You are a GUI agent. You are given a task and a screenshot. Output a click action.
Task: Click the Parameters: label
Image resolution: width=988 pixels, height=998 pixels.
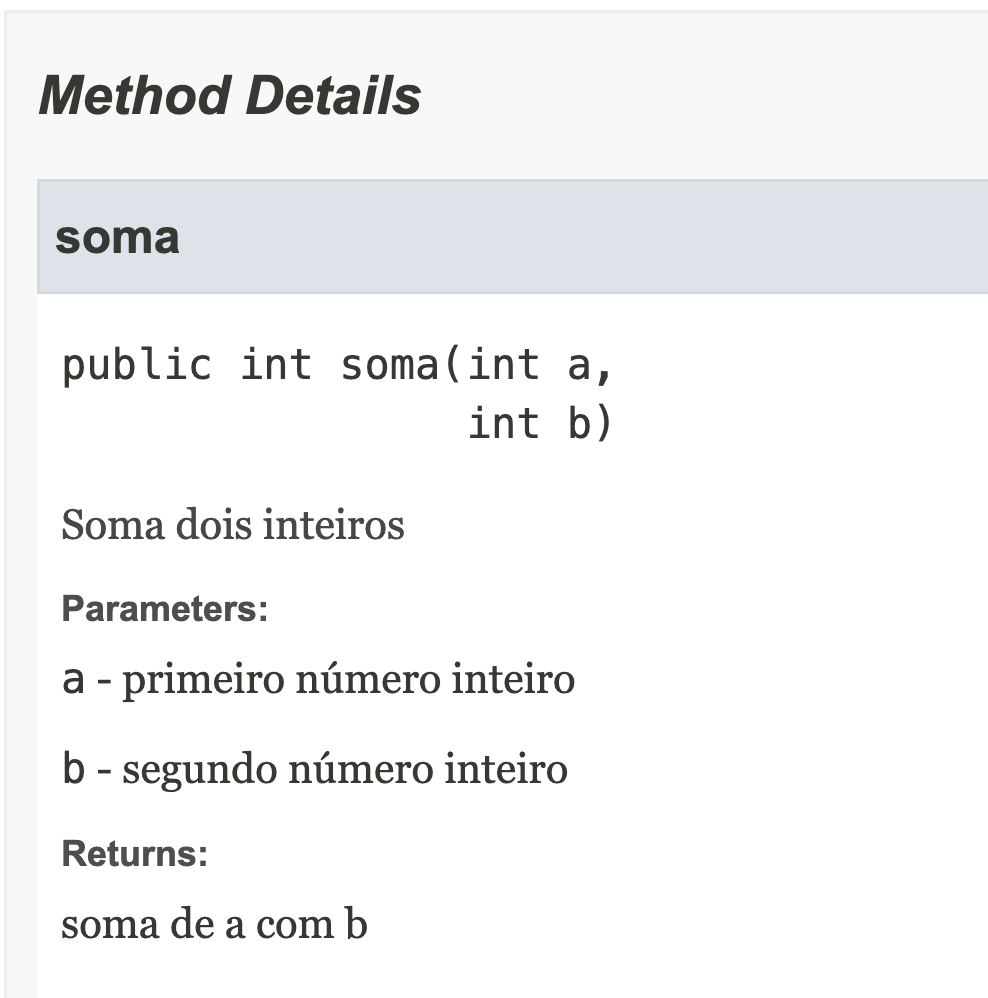click(165, 609)
